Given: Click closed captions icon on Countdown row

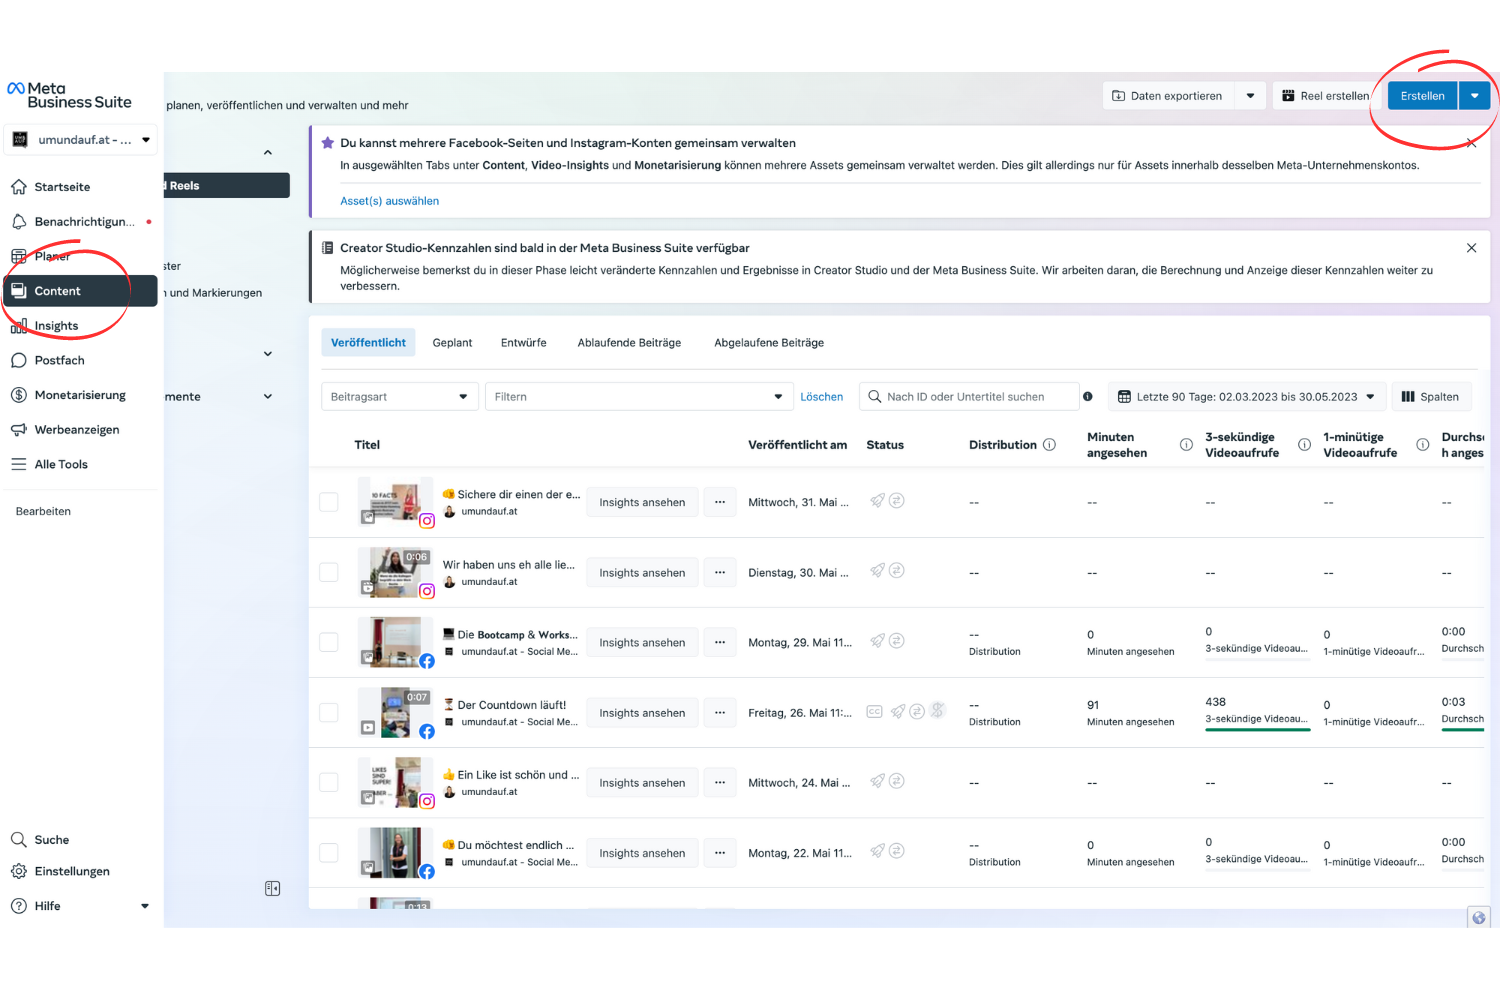Looking at the screenshot, I should click(874, 712).
